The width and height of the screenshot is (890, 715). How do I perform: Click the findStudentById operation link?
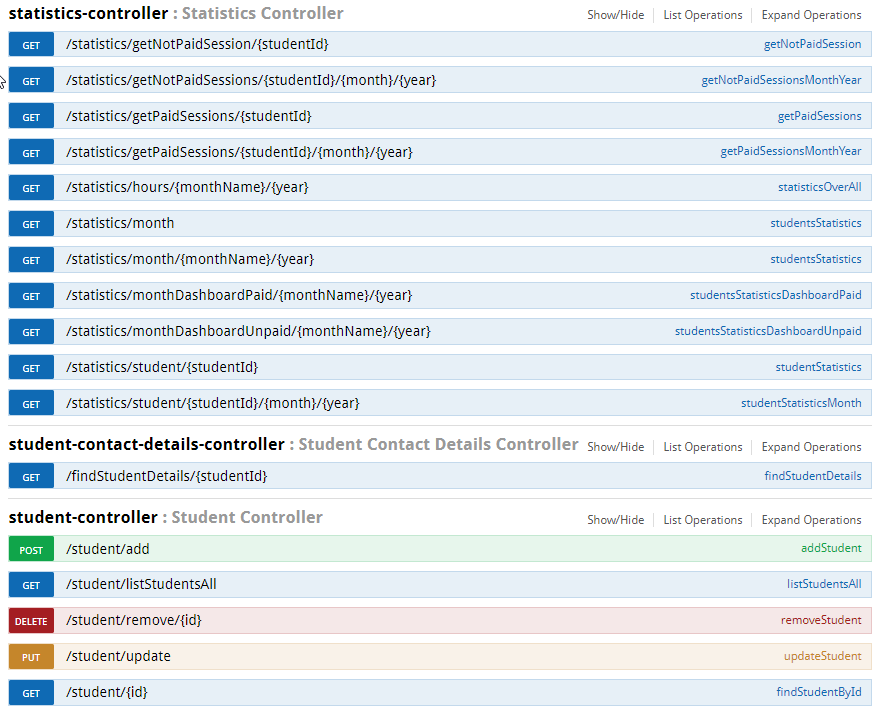pos(818,692)
